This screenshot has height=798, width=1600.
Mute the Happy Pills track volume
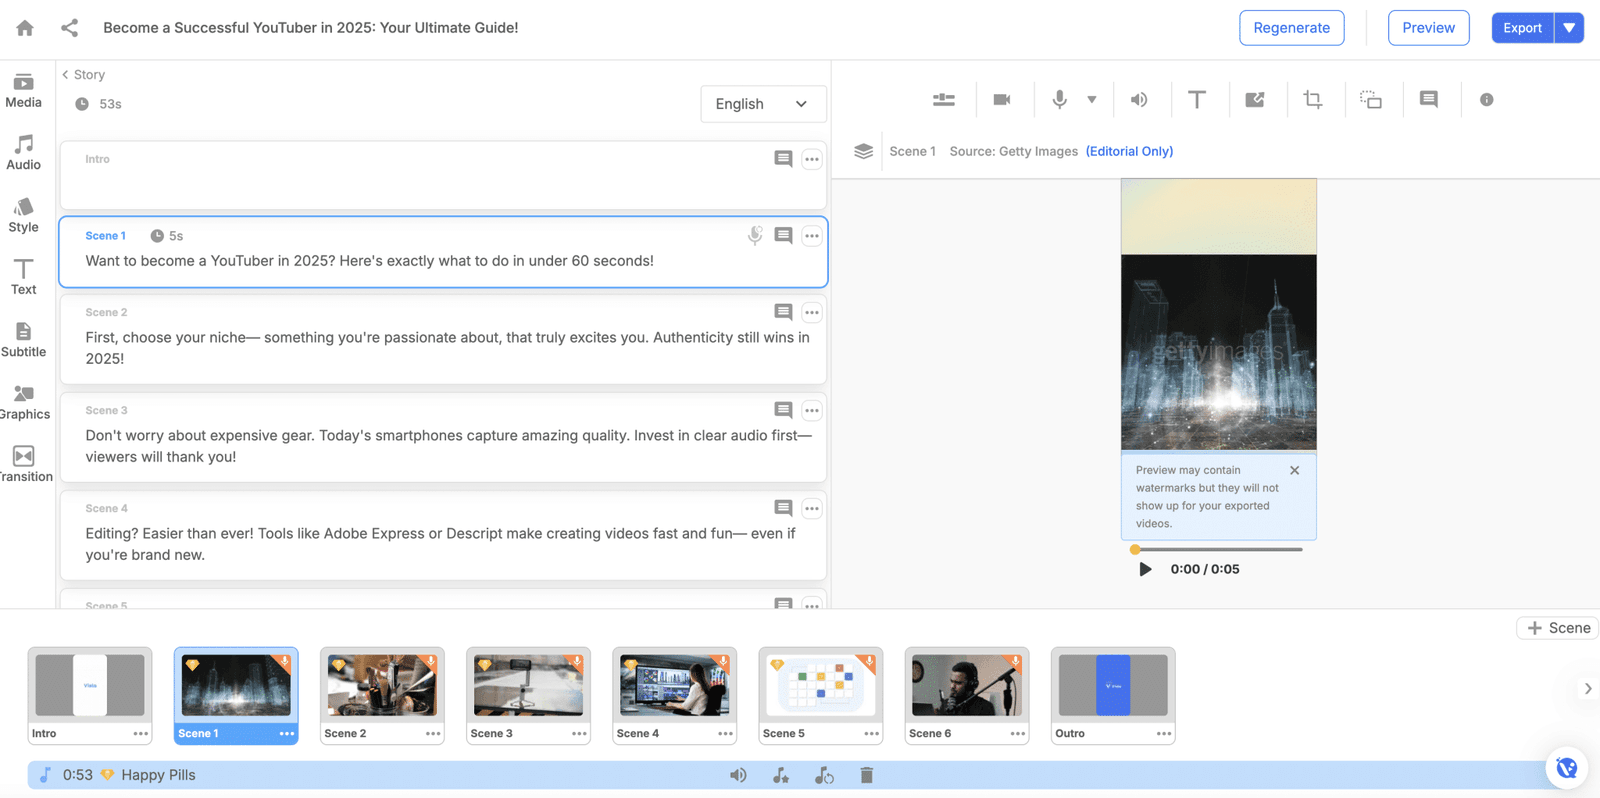(738, 775)
